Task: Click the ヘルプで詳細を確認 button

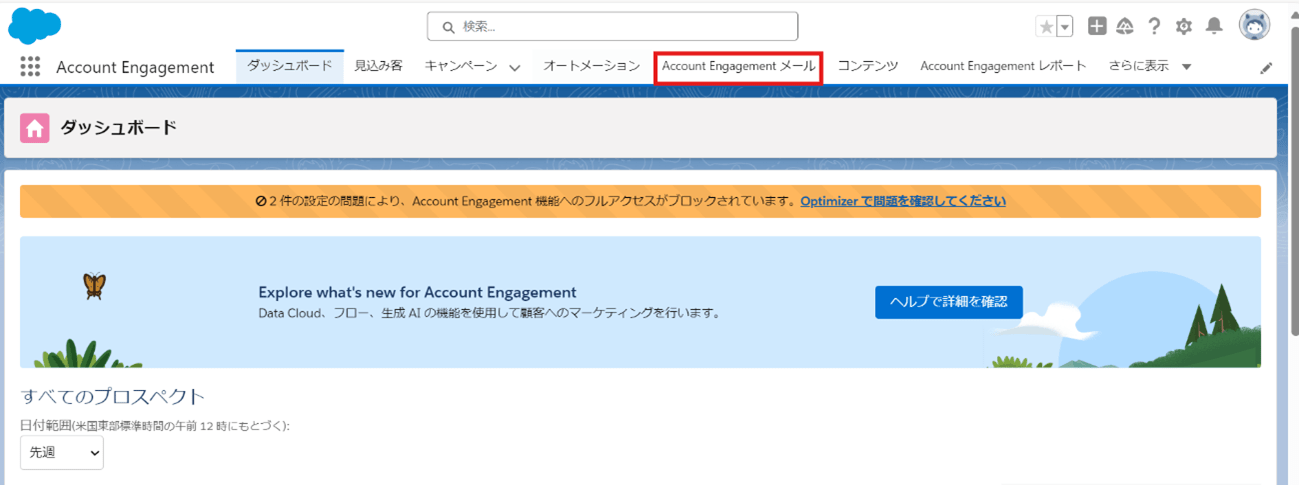Action: tap(948, 301)
